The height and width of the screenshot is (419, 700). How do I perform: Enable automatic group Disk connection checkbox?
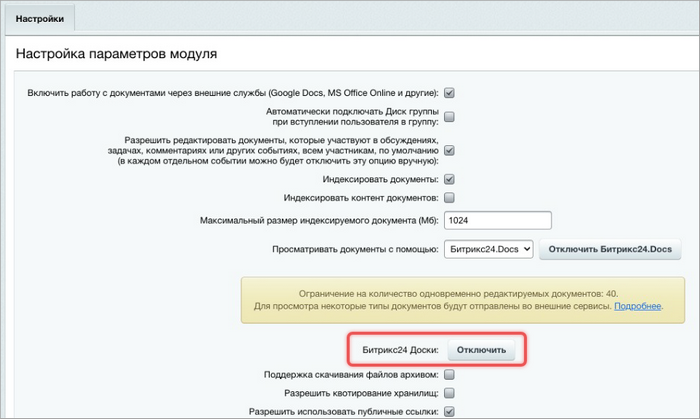[449, 116]
